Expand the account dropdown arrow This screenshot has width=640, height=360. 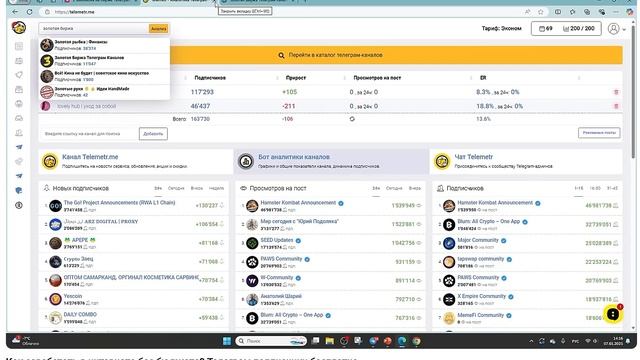coord(624,29)
